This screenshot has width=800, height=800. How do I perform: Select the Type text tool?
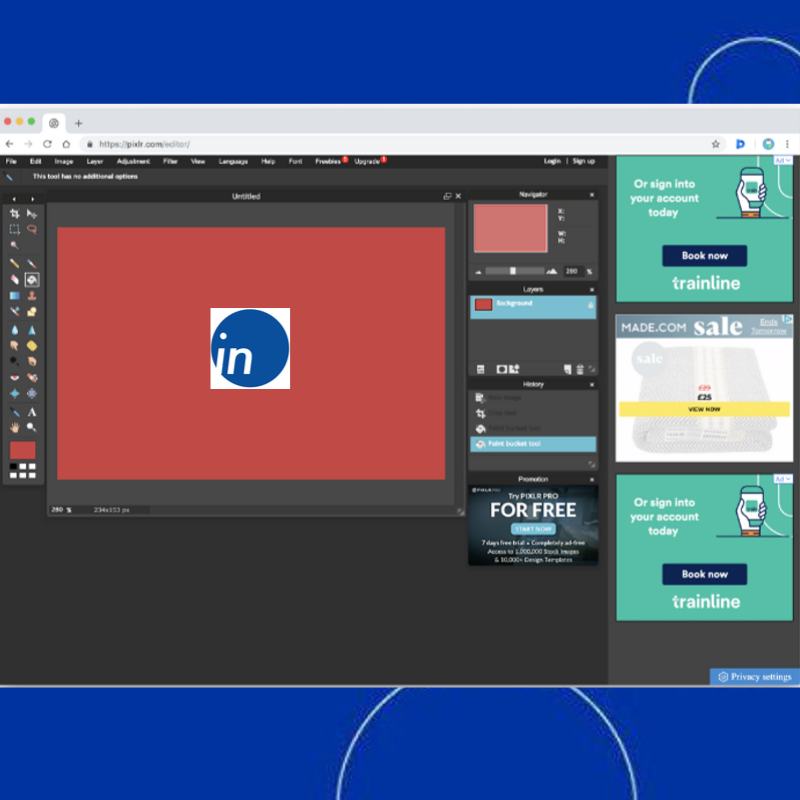tap(32, 412)
